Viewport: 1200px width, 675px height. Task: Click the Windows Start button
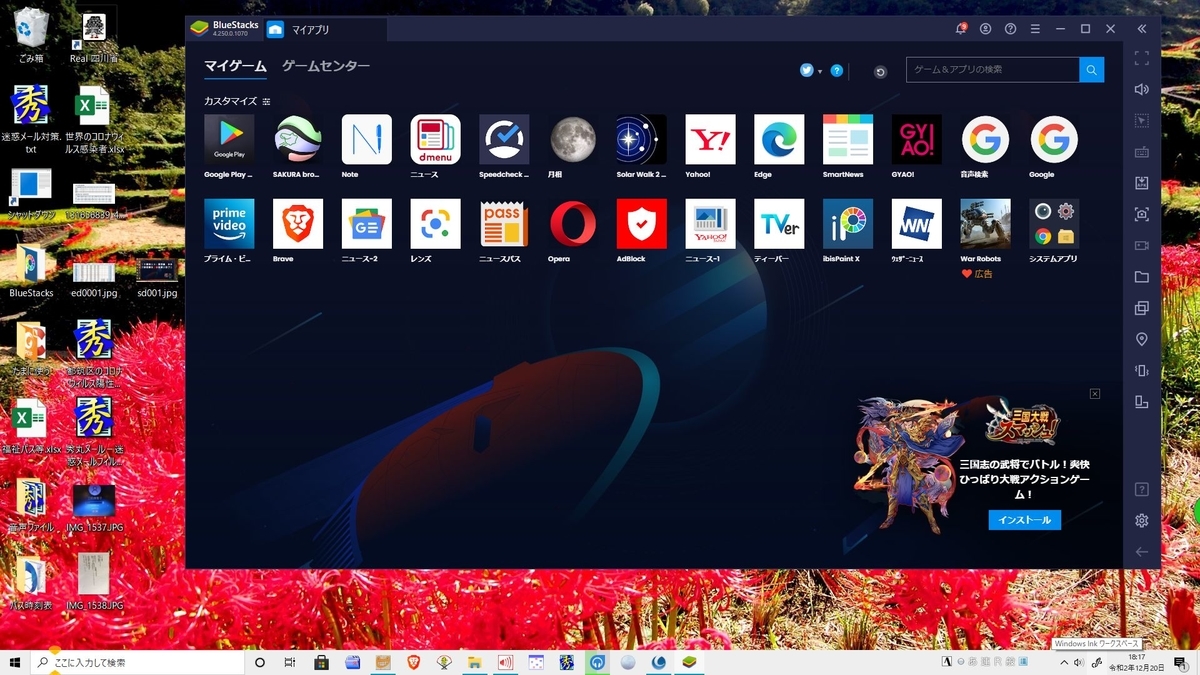pos(14,662)
